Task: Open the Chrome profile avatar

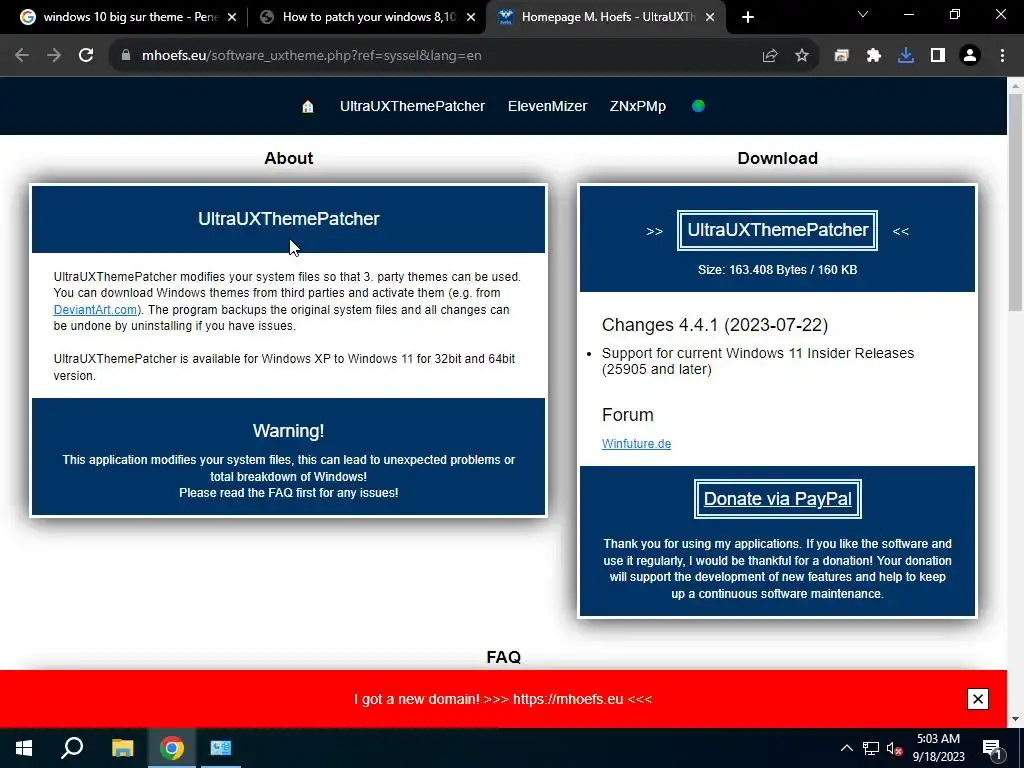Action: (970, 56)
